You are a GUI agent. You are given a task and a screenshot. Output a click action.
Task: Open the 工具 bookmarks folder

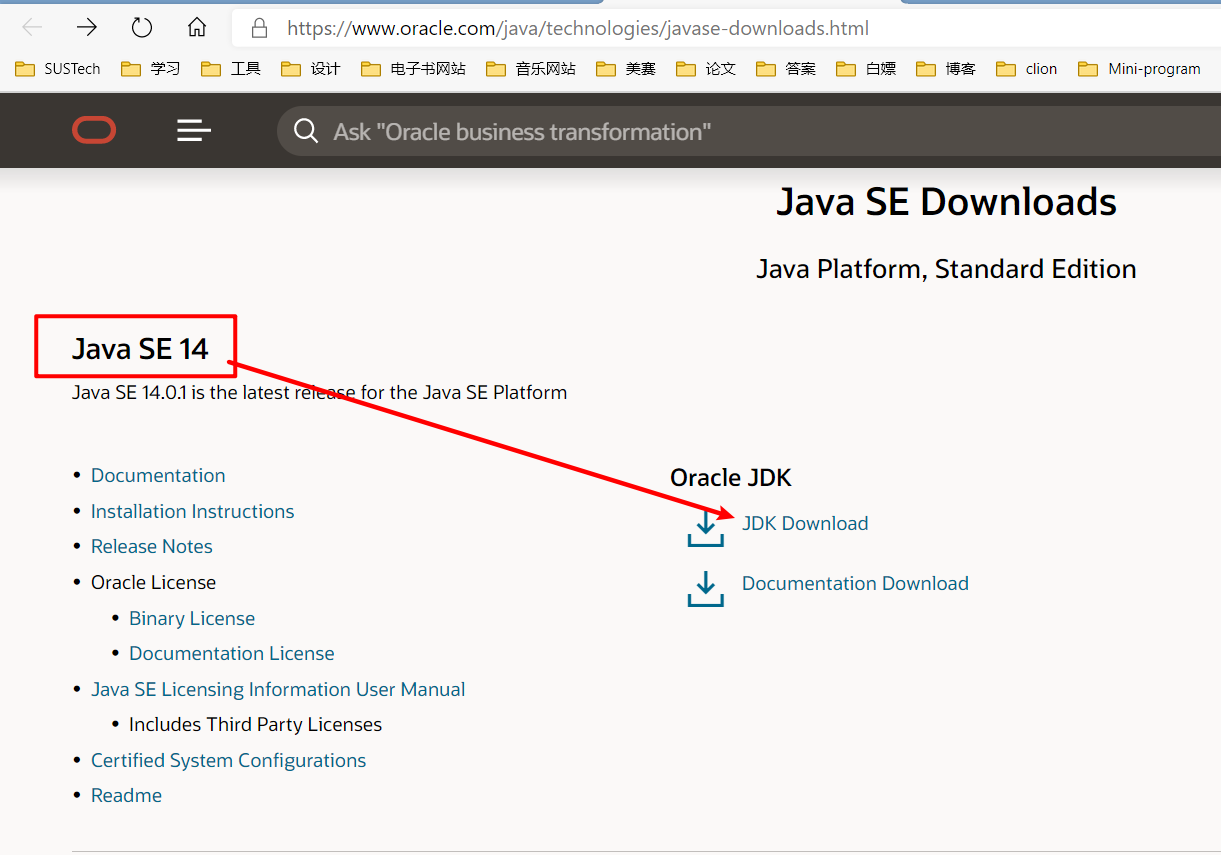pyautogui.click(x=231, y=69)
